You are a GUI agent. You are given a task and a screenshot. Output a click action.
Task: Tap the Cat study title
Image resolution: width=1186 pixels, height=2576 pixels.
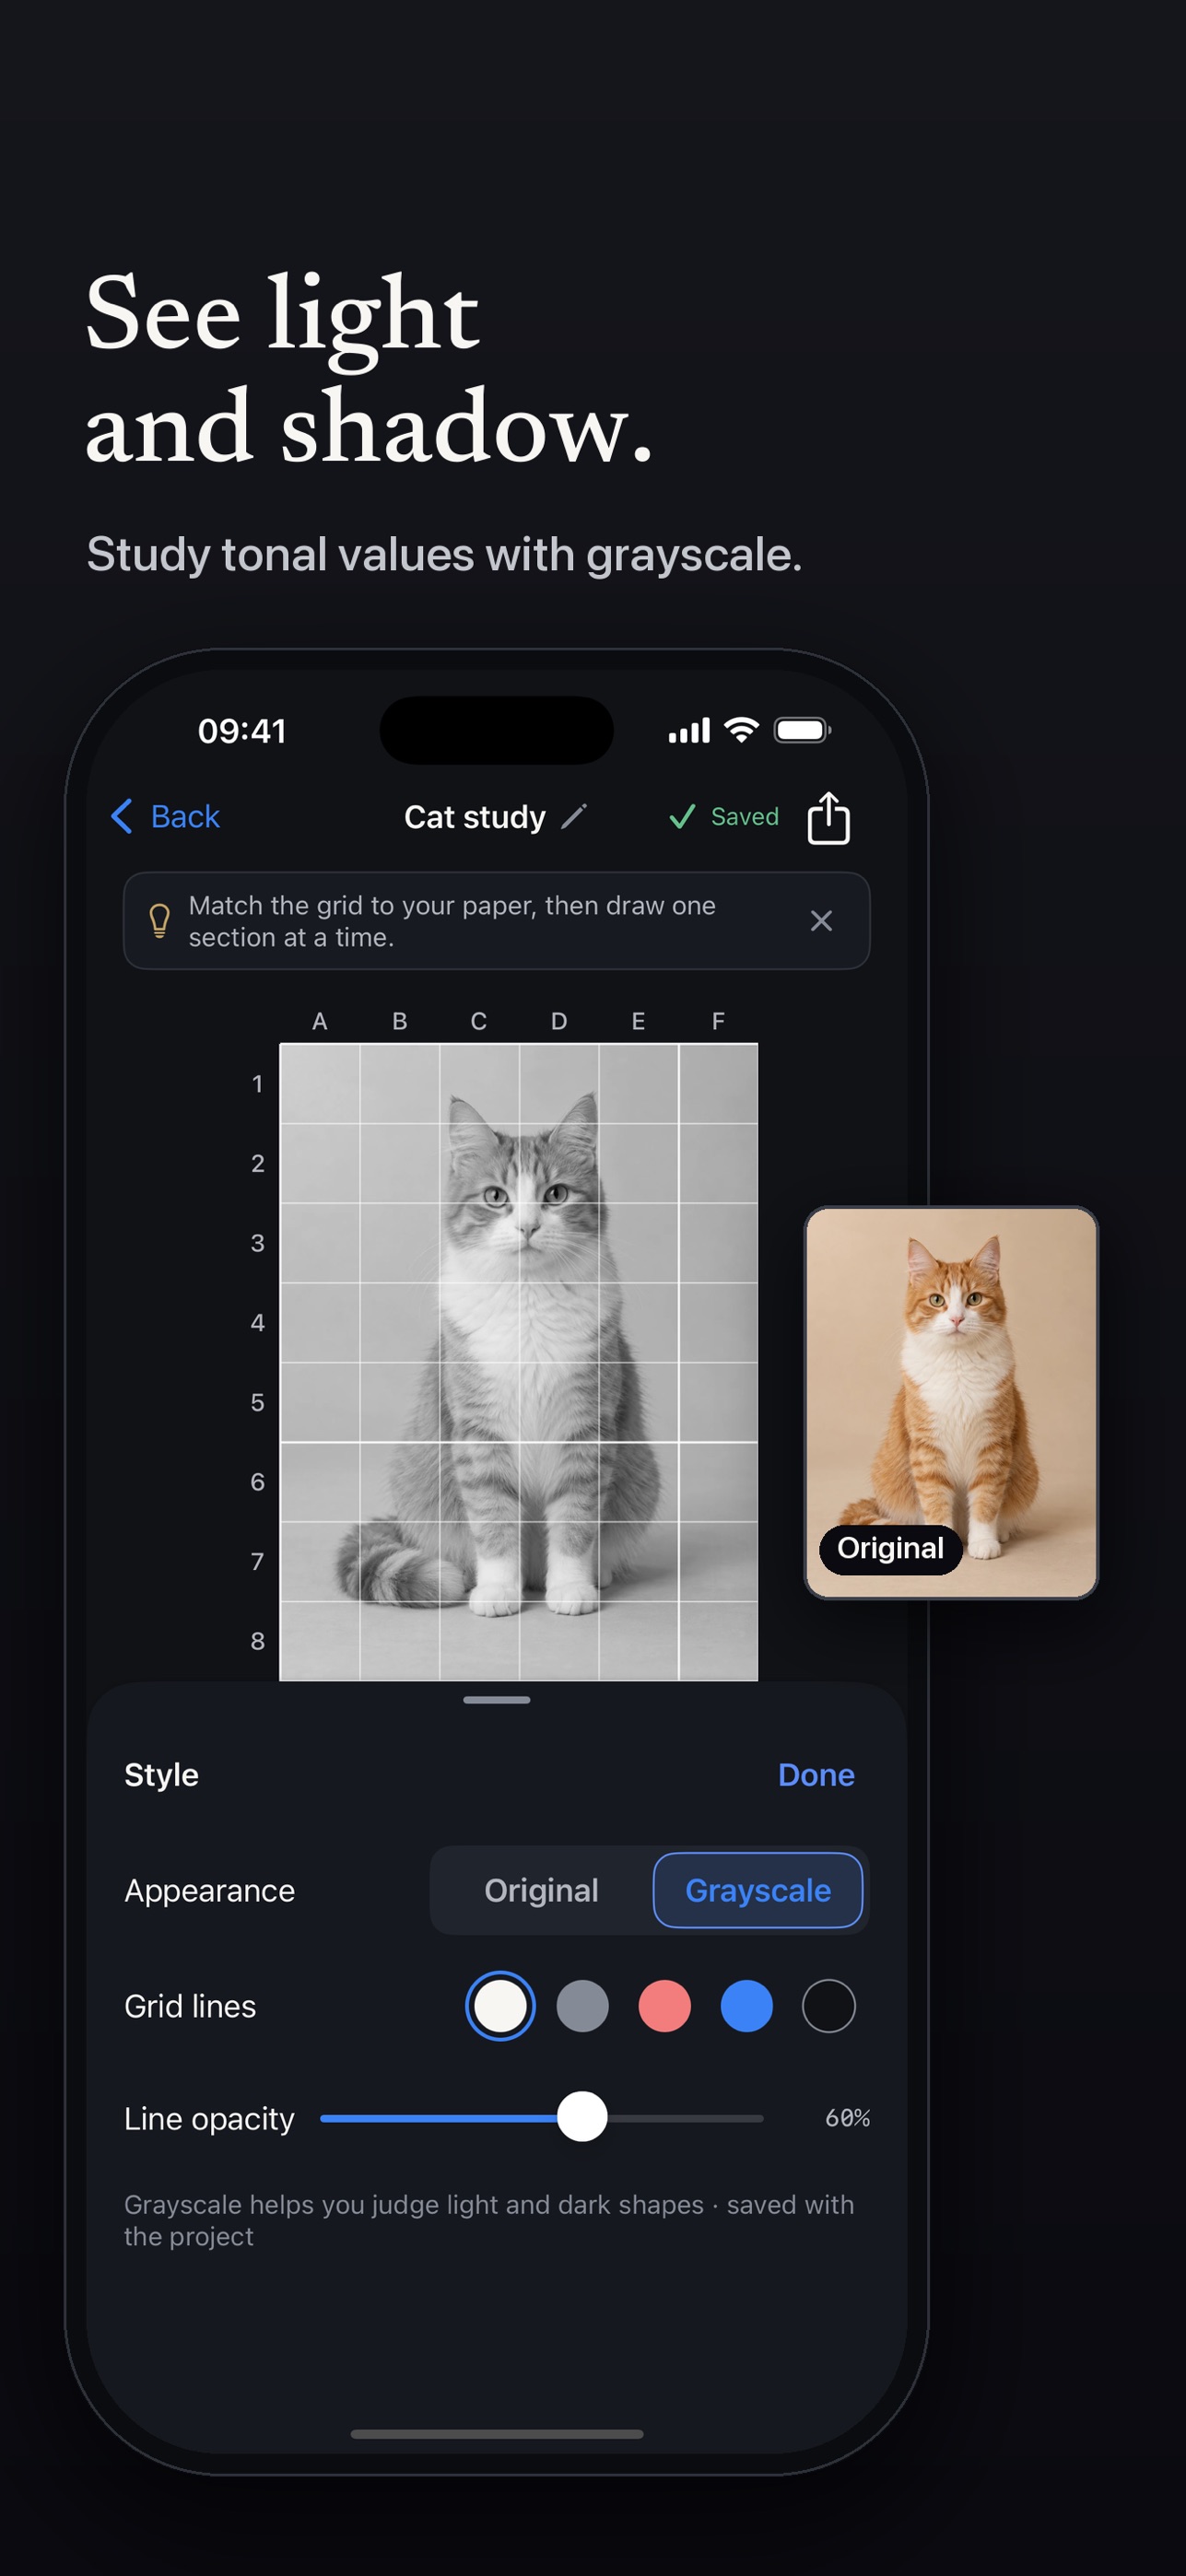point(474,816)
